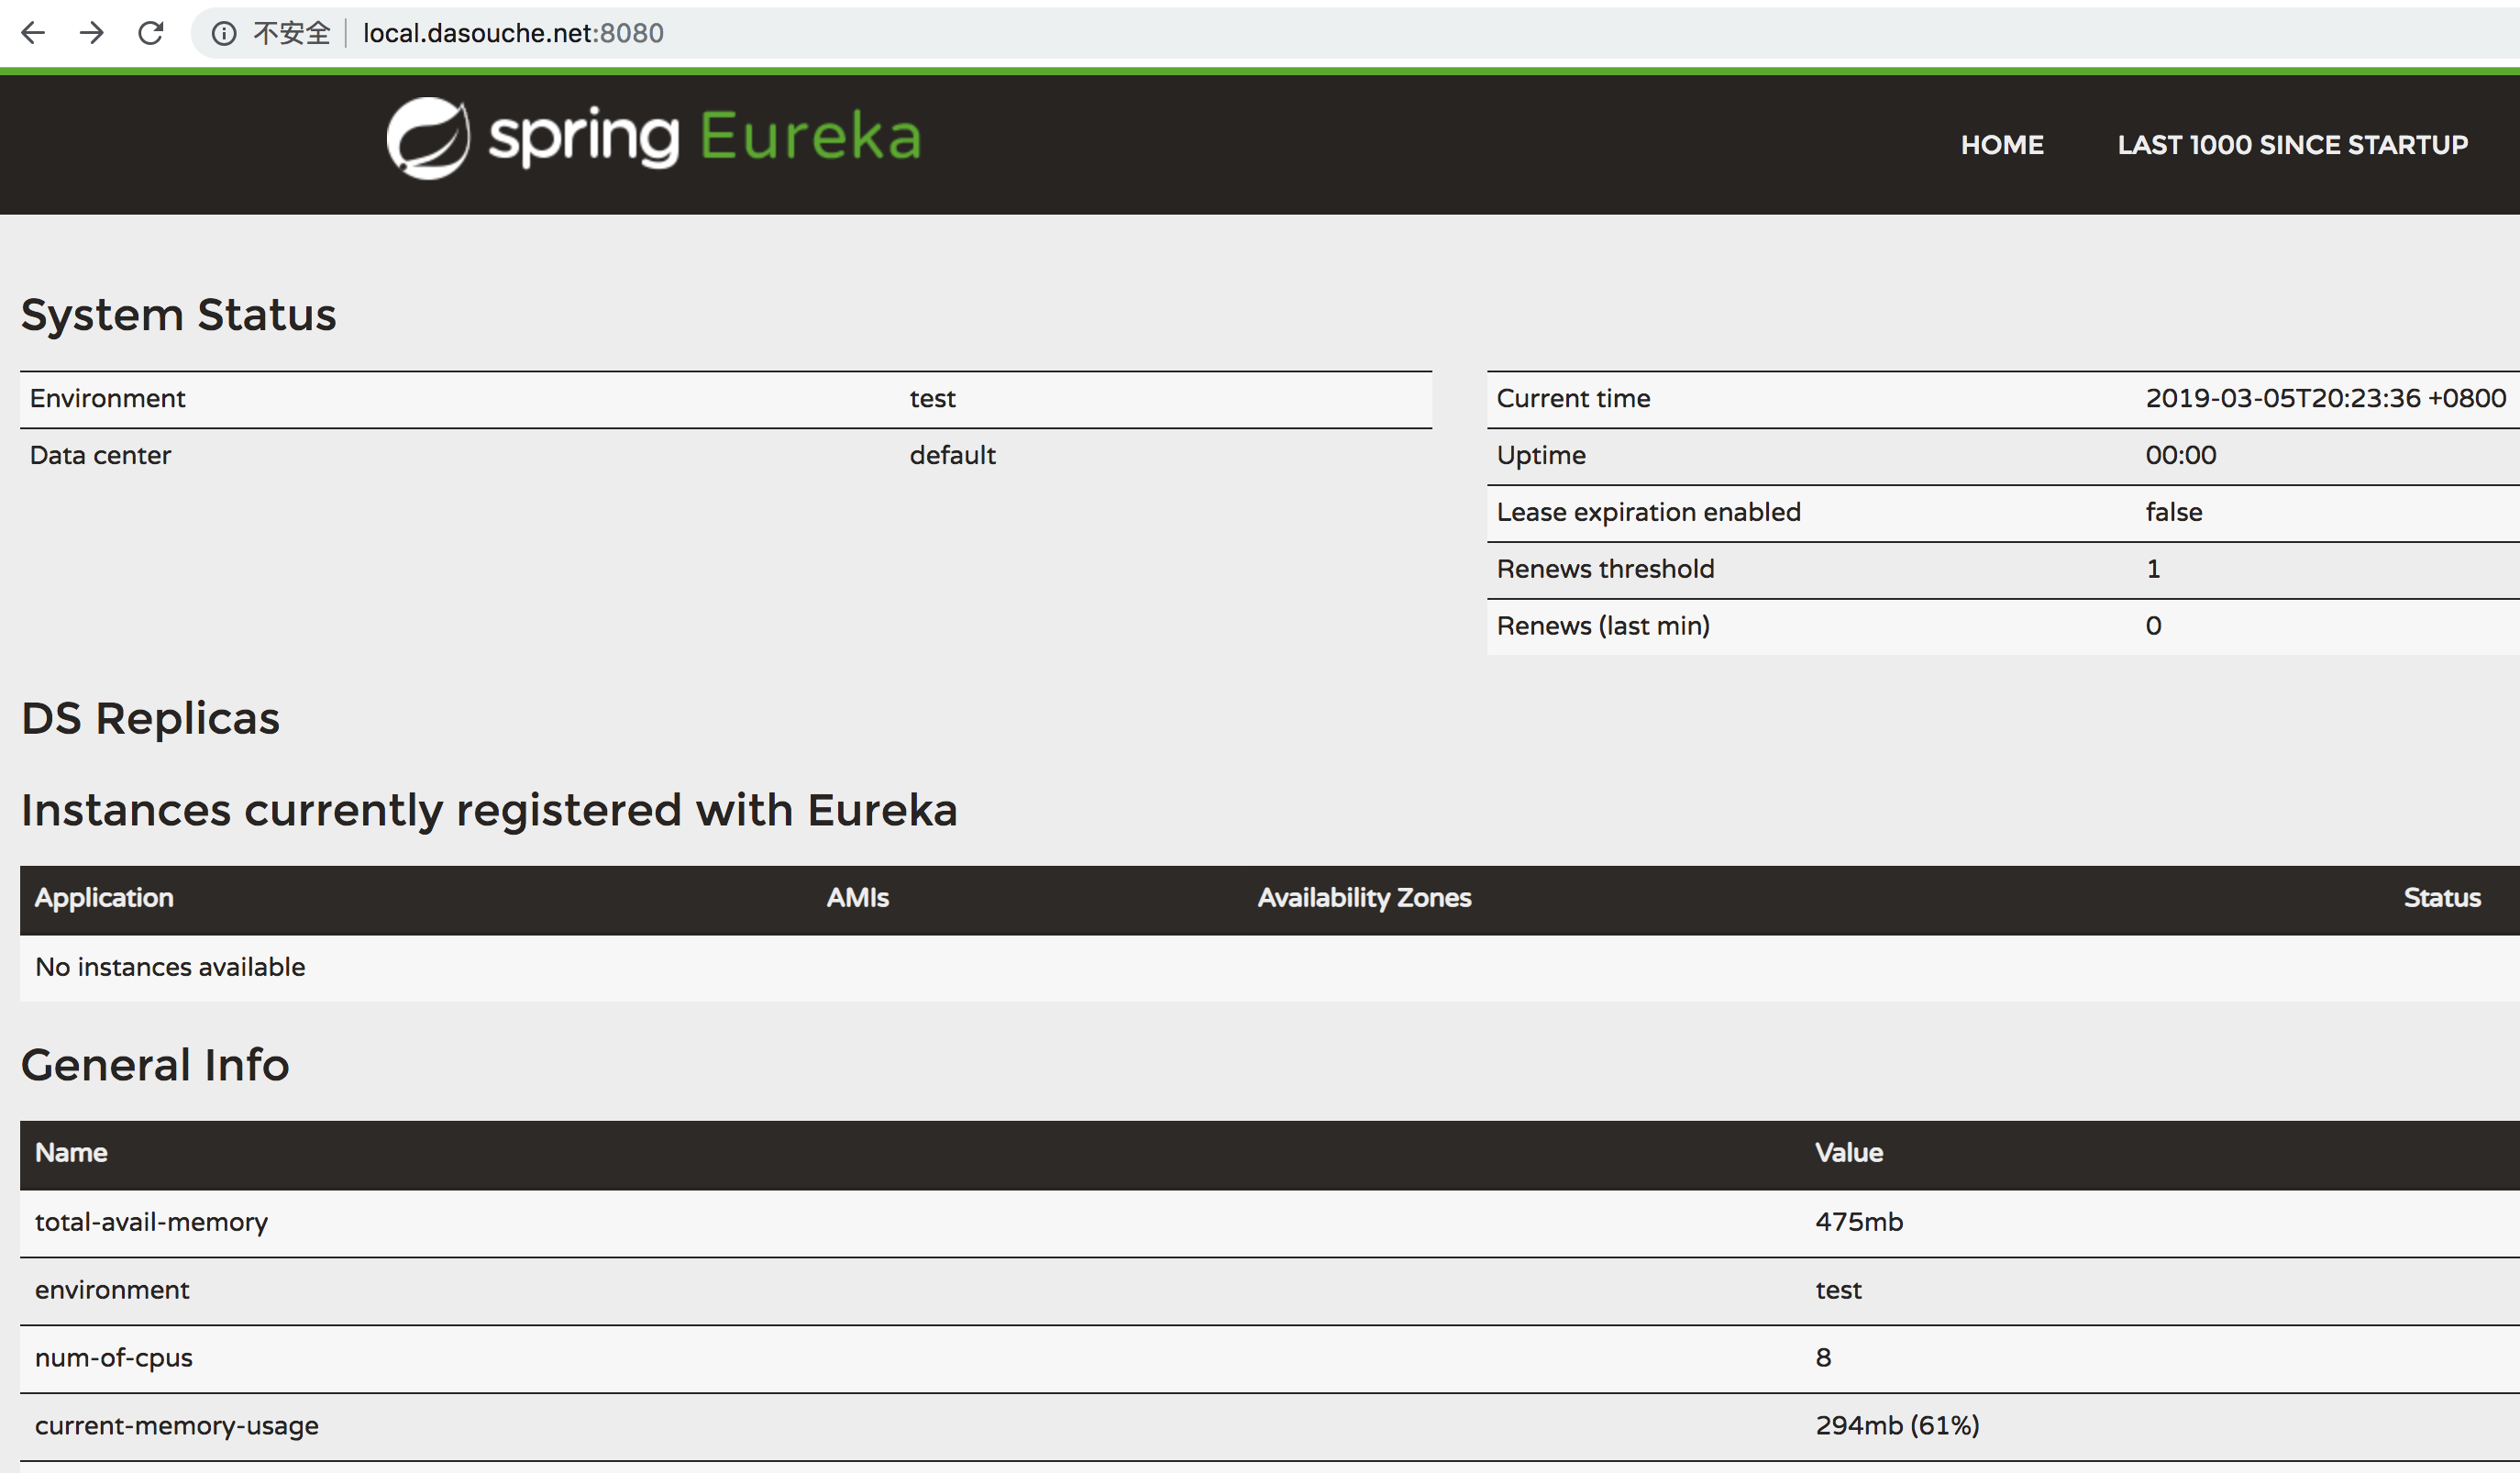Click the Renews (last min) value 0

pyautogui.click(x=2153, y=626)
